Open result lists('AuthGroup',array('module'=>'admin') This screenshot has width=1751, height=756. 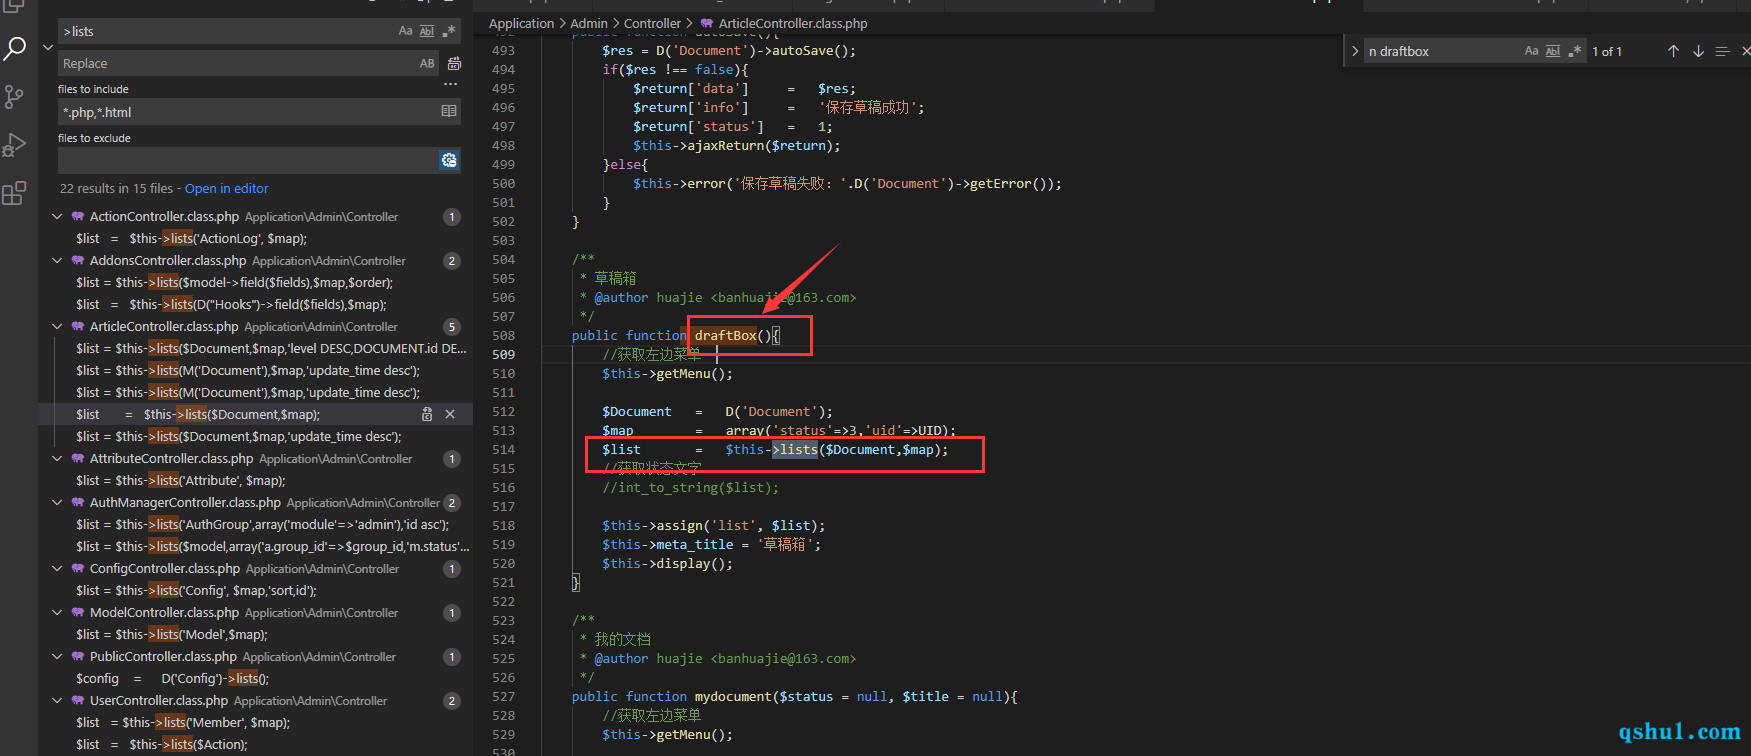[263, 524]
